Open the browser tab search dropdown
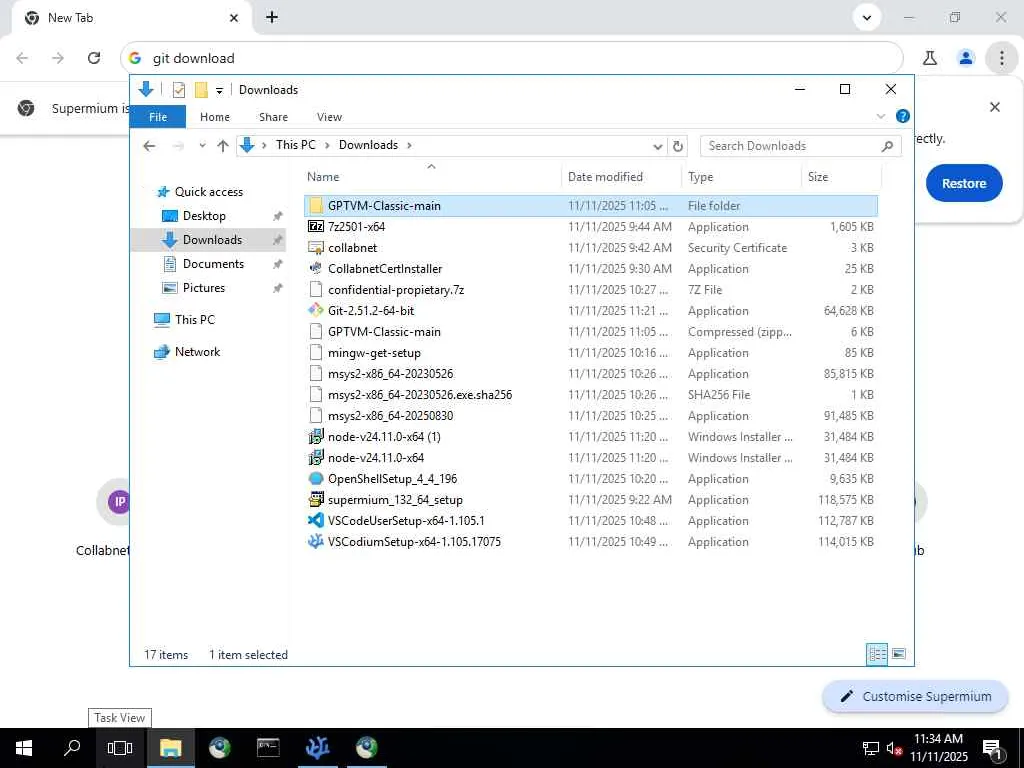This screenshot has width=1024, height=768. tap(867, 18)
